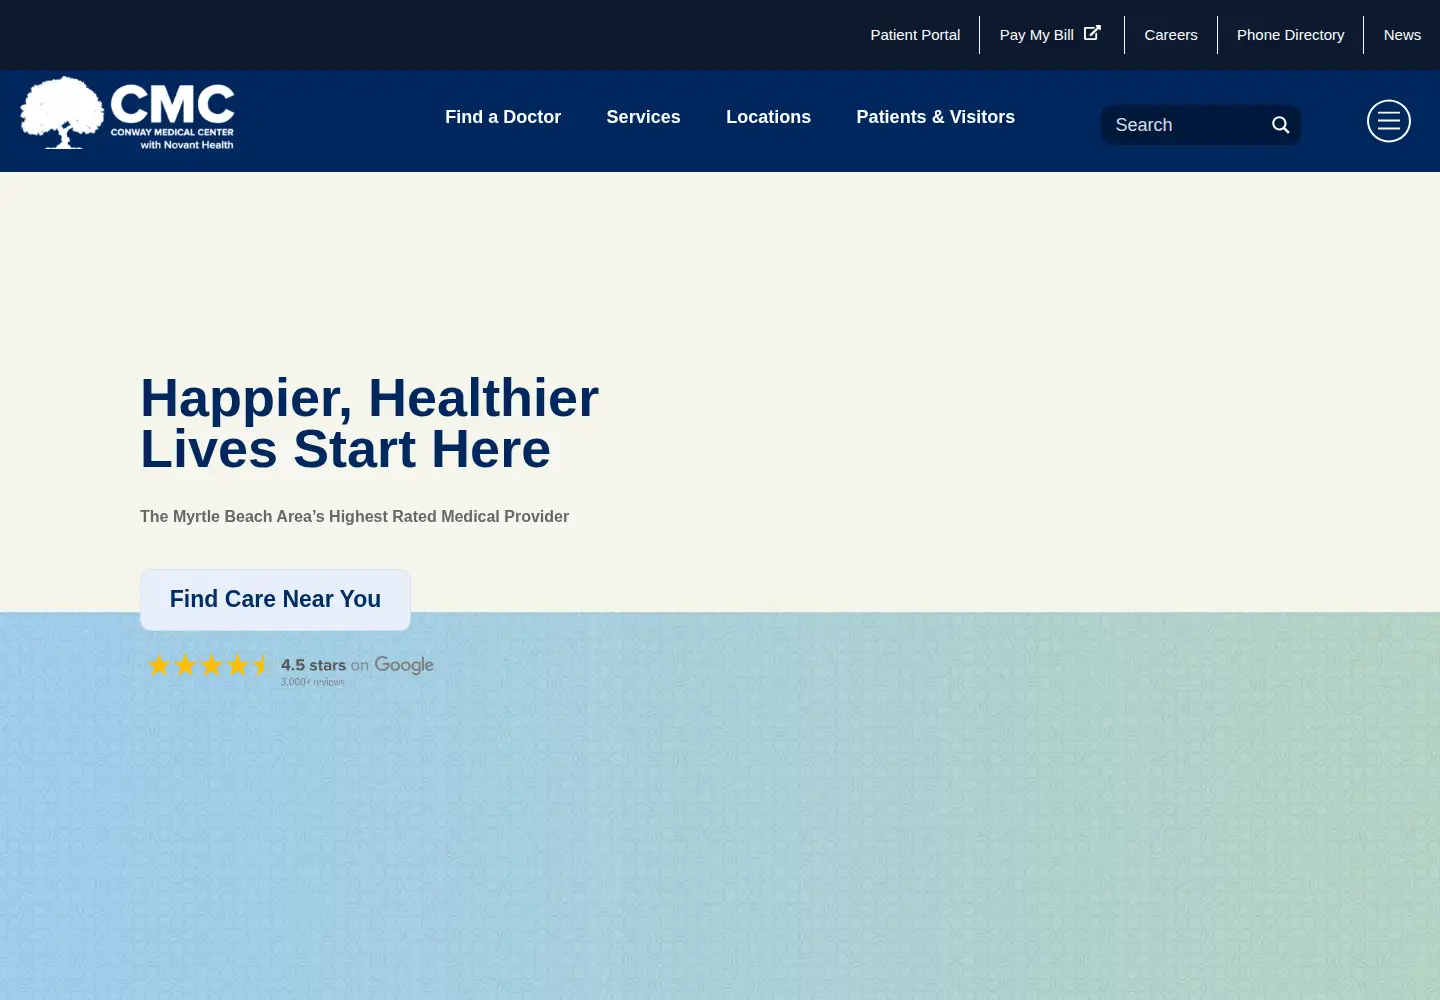Click the five-star rating graphic

(208, 665)
